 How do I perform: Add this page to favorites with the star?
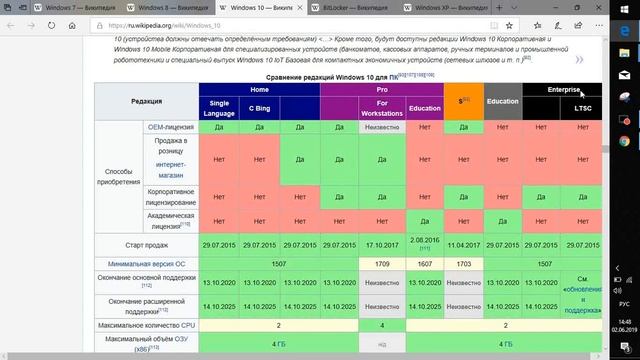pyautogui.click(x=509, y=25)
